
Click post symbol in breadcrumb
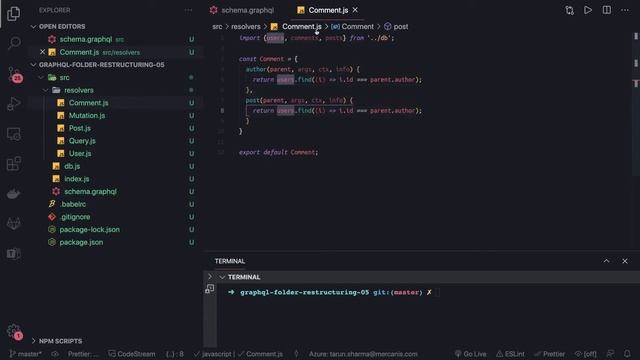click(396, 27)
